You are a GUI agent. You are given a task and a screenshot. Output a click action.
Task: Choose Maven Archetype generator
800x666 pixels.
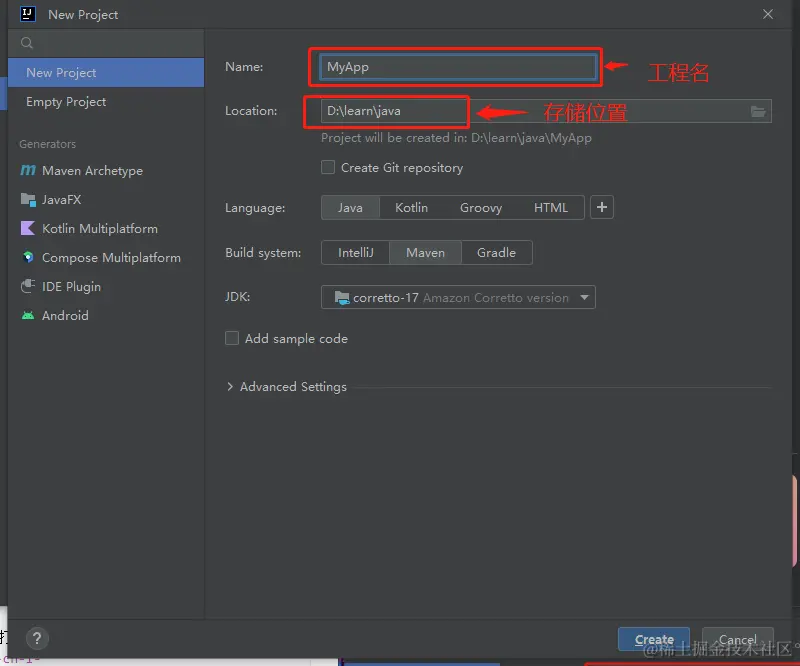(x=106, y=170)
